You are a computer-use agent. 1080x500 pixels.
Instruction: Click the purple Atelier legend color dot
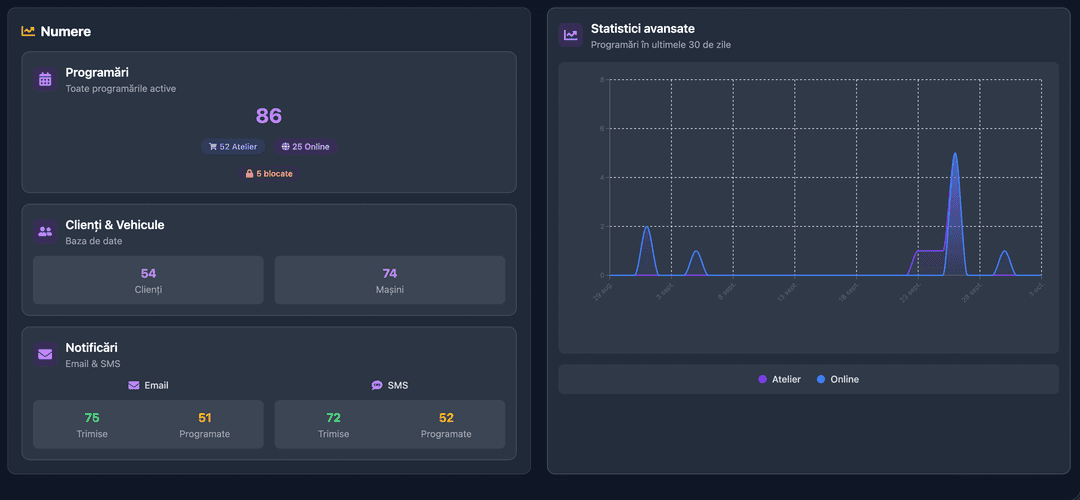763,379
